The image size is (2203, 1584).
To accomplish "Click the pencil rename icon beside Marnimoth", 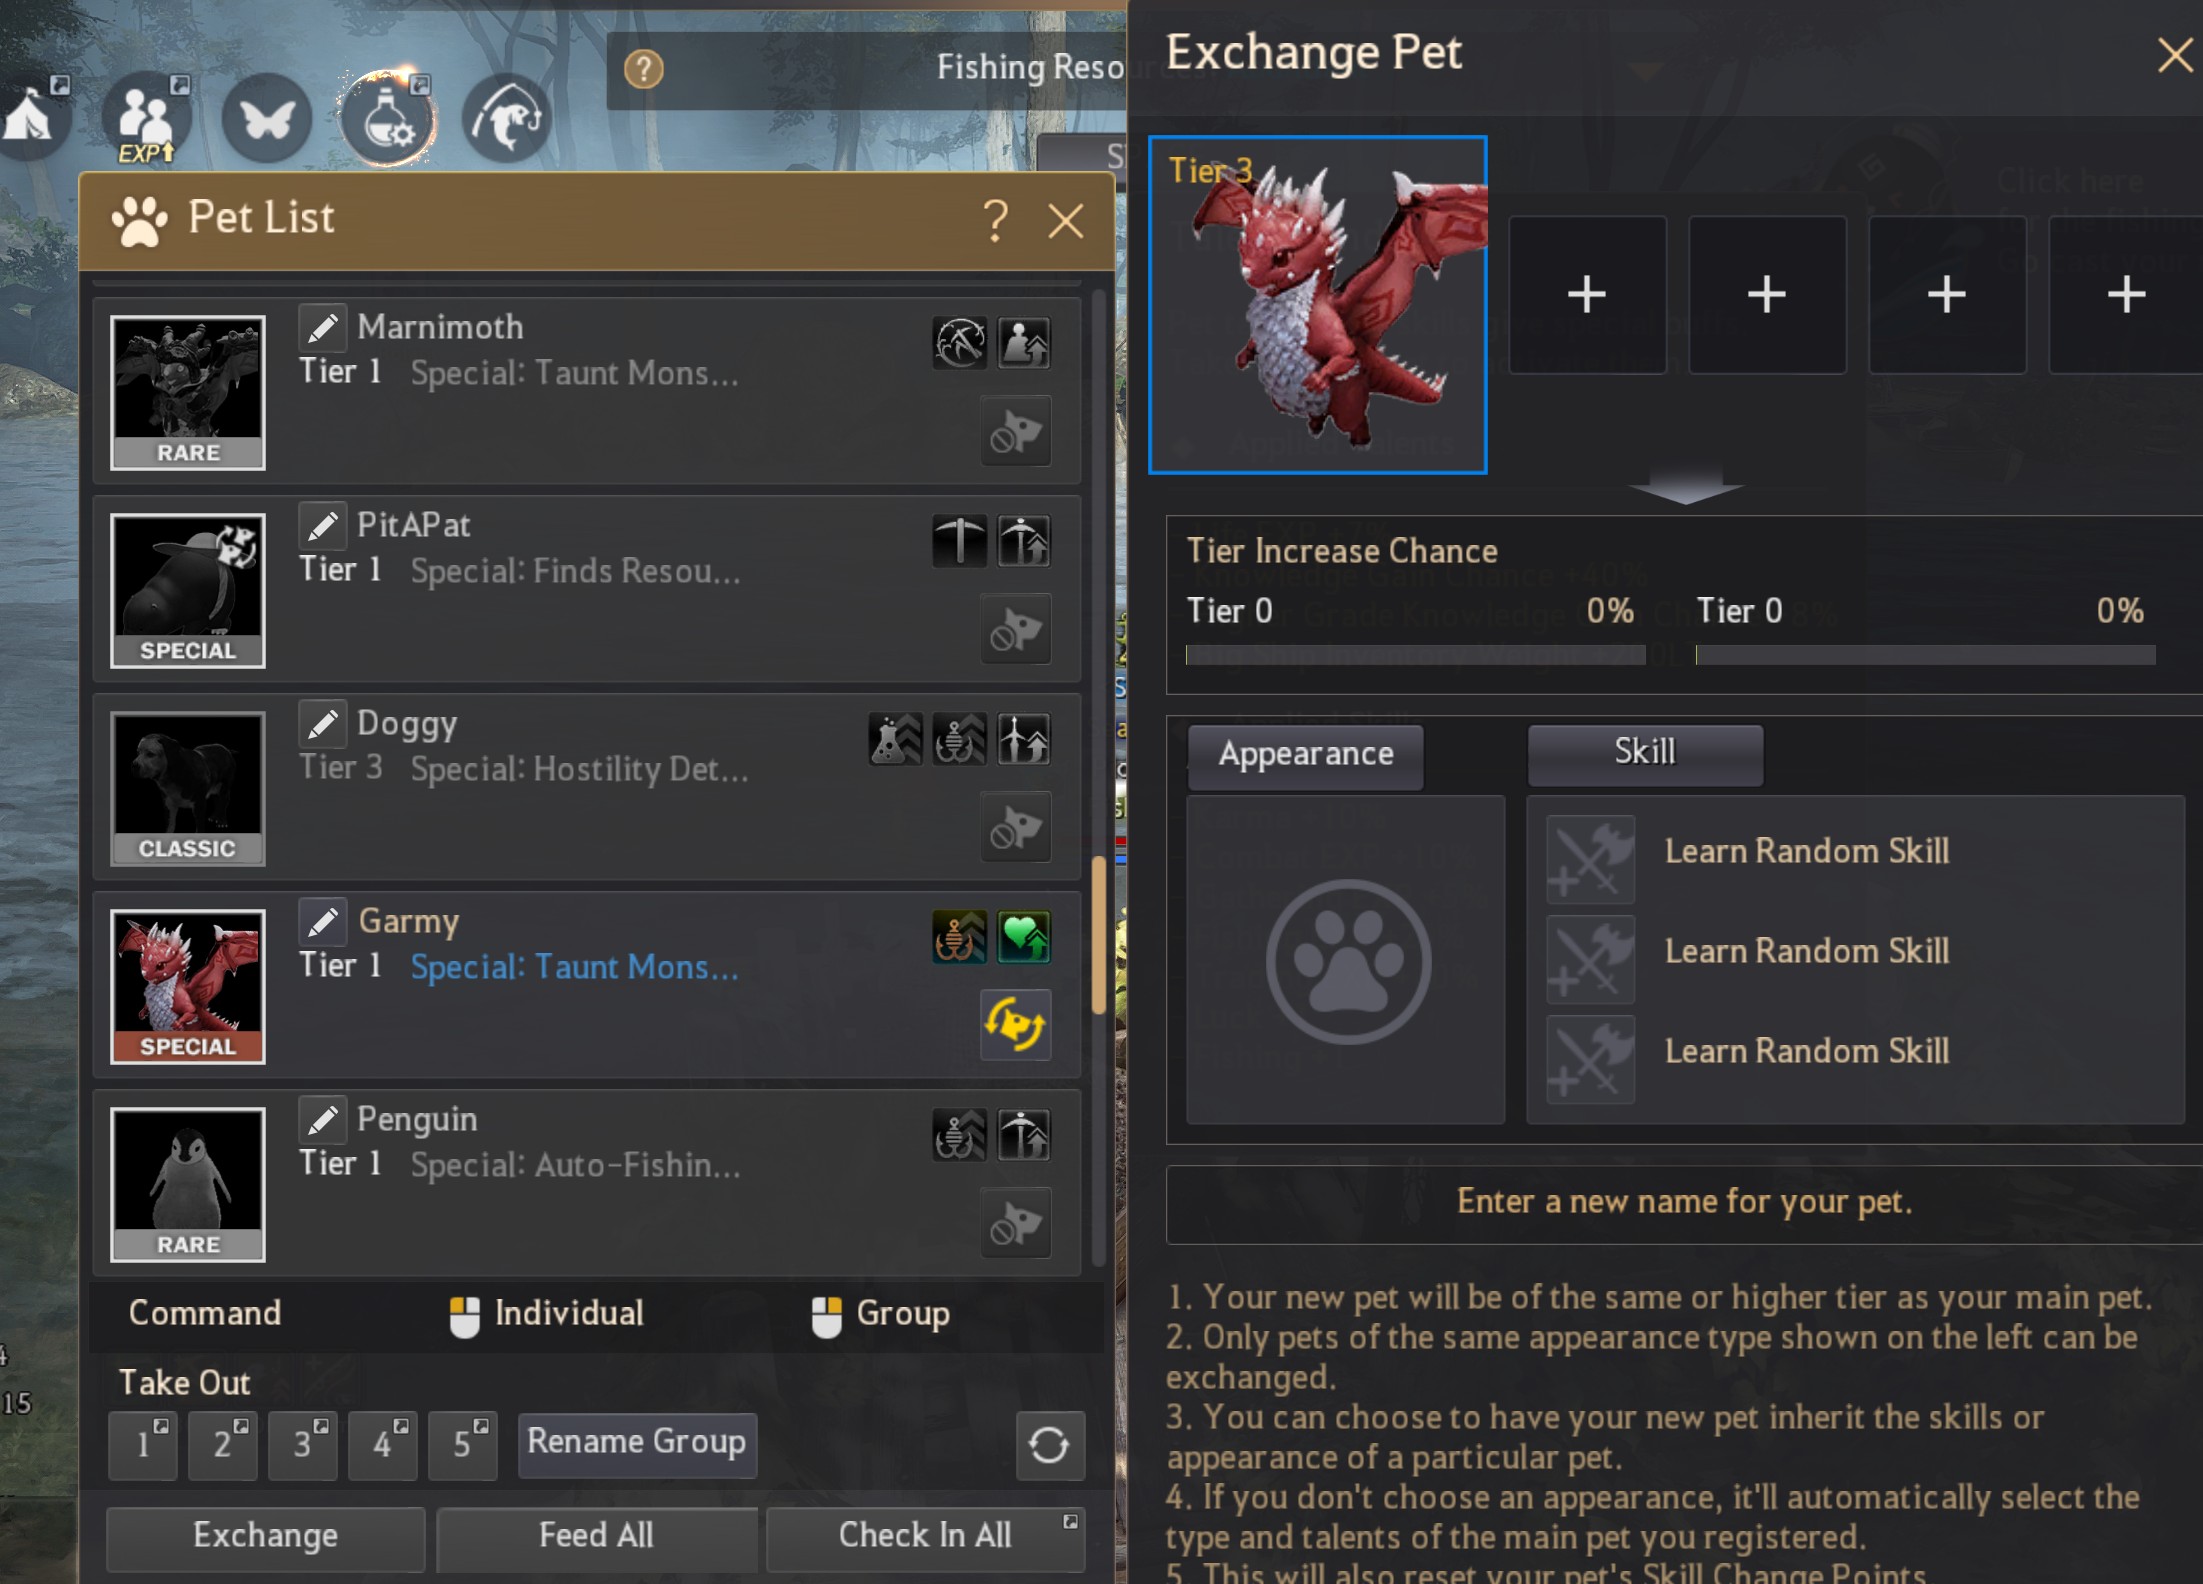I will point(322,328).
